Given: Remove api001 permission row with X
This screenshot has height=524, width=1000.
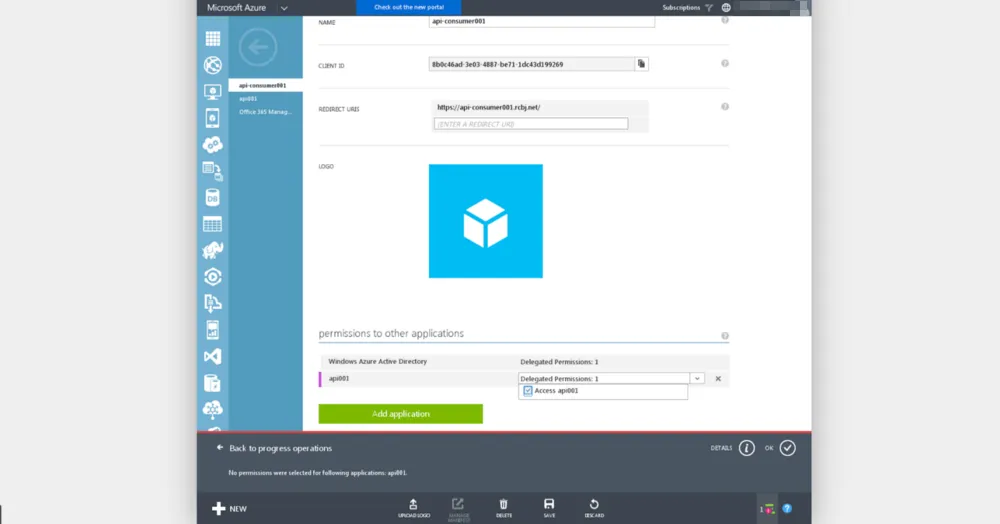Looking at the screenshot, I should [x=718, y=379].
